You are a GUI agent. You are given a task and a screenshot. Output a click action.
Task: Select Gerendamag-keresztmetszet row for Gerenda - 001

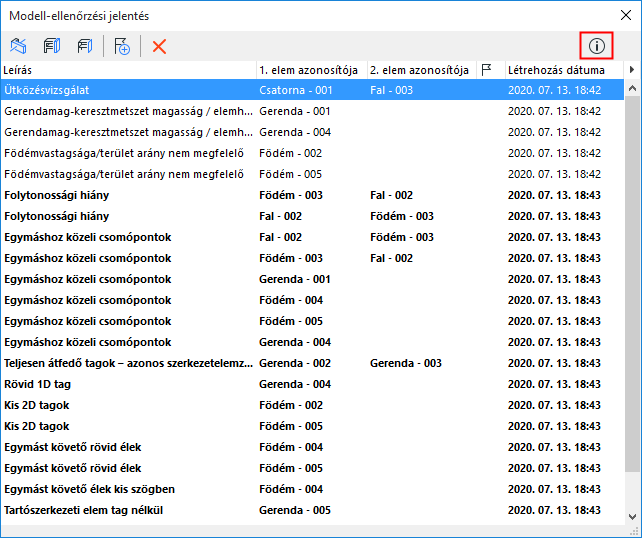(312, 111)
